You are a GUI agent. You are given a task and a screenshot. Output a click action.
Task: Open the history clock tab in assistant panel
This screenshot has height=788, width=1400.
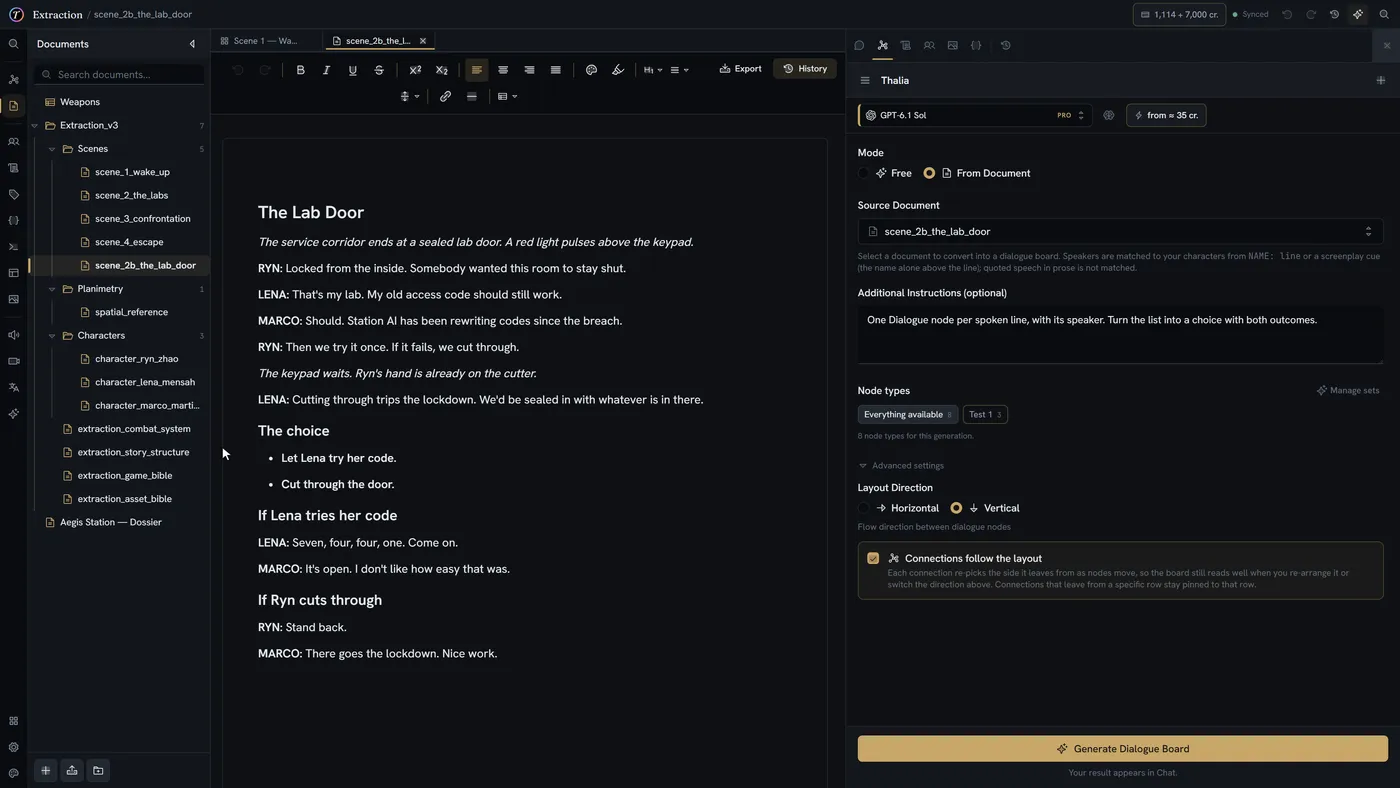(x=1005, y=45)
